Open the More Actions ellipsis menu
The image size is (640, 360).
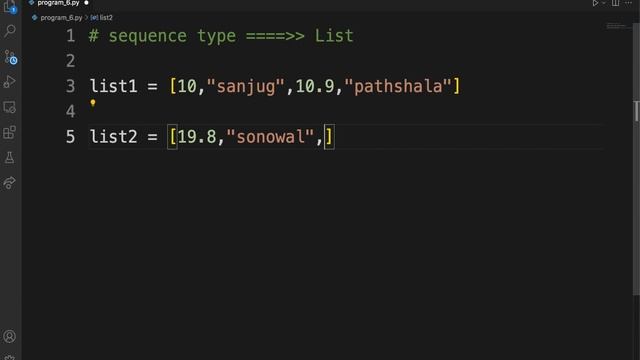pyautogui.click(x=628, y=3)
